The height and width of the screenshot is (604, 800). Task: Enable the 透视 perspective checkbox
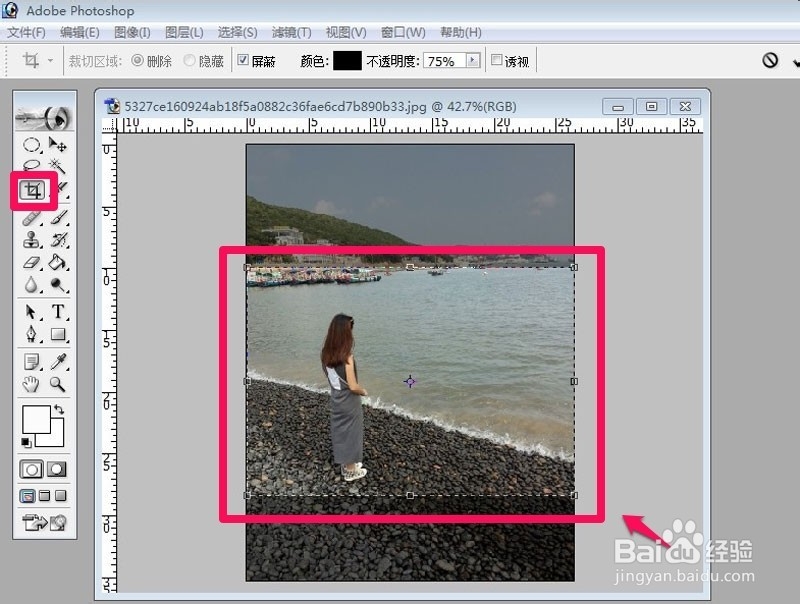pyautogui.click(x=496, y=60)
